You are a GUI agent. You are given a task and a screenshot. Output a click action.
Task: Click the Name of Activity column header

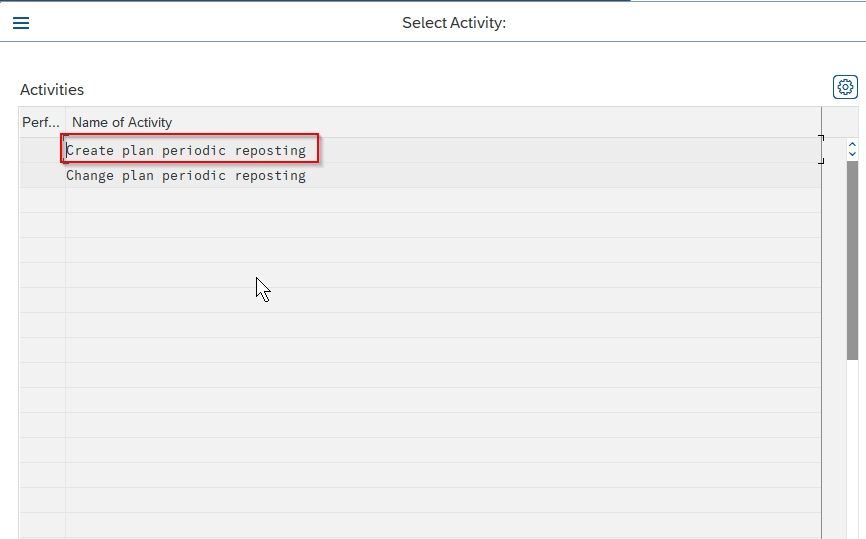click(x=122, y=122)
